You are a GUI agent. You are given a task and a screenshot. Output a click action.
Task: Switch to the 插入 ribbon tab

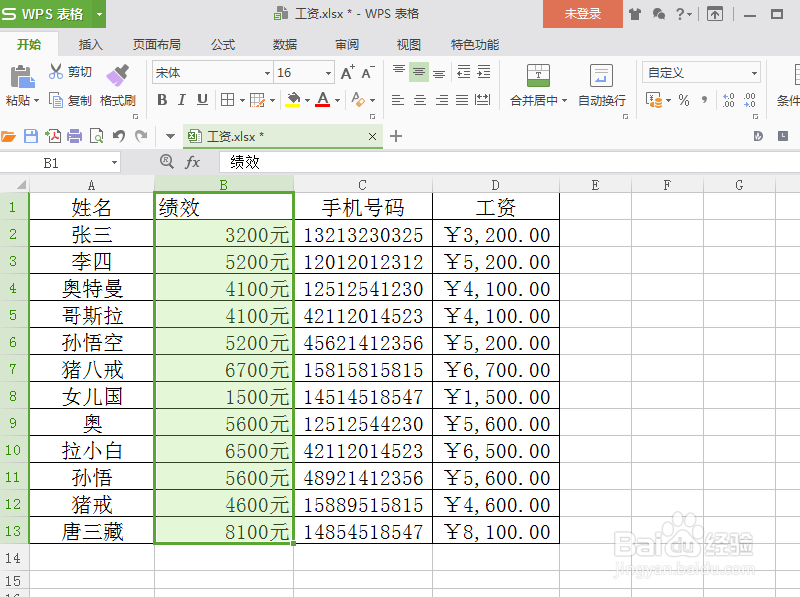pyautogui.click(x=90, y=44)
